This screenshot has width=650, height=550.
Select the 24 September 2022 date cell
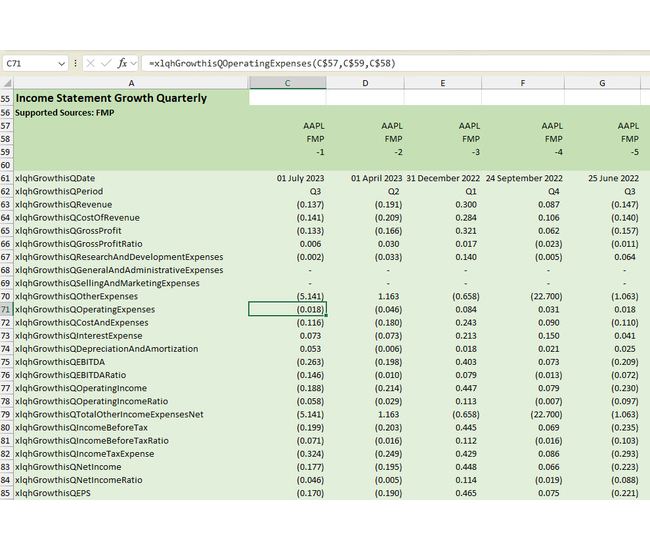(x=523, y=178)
